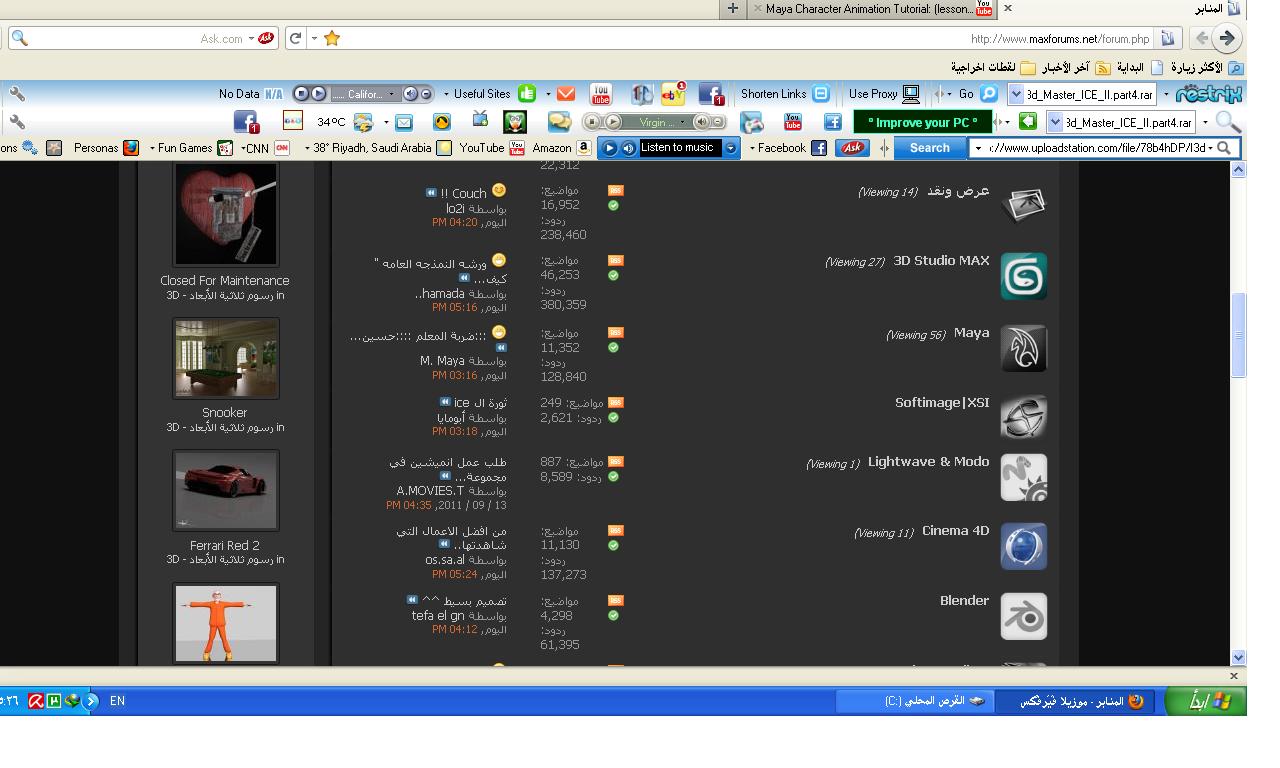Open the Softimage|XSI forum link
The image size is (1280, 768).
[x=942, y=403]
